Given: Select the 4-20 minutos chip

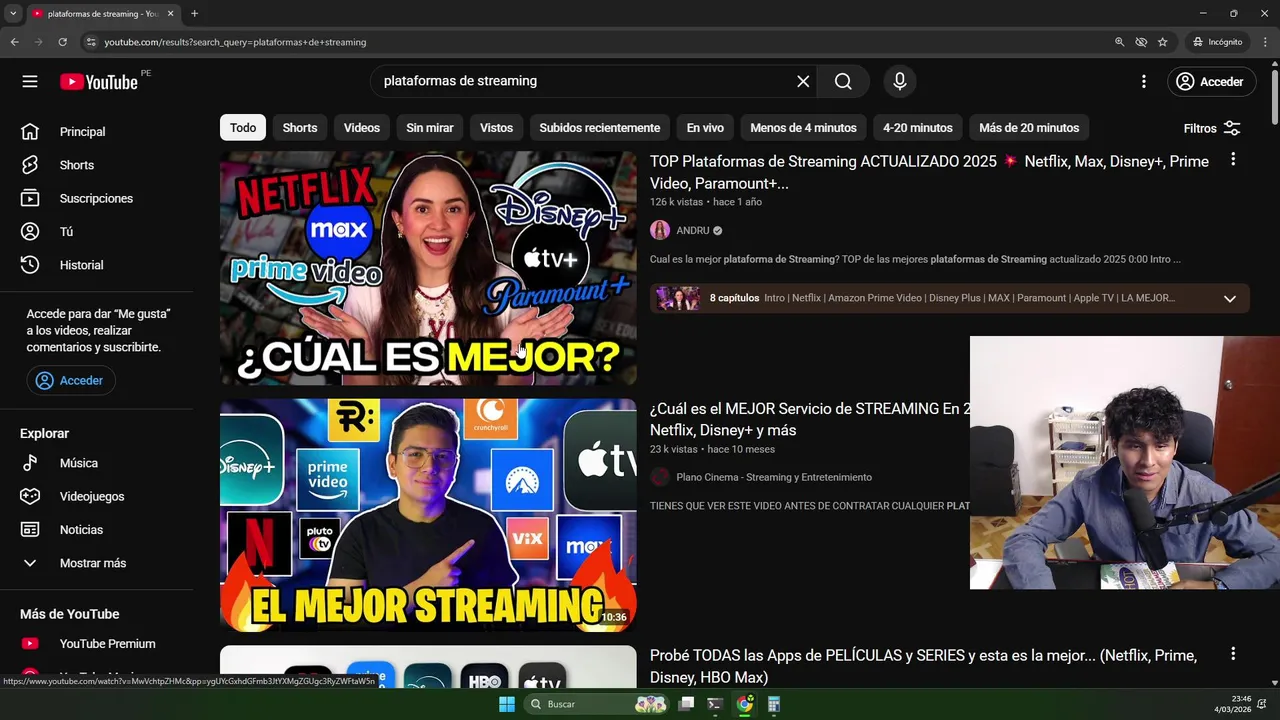Looking at the screenshot, I should (918, 128).
